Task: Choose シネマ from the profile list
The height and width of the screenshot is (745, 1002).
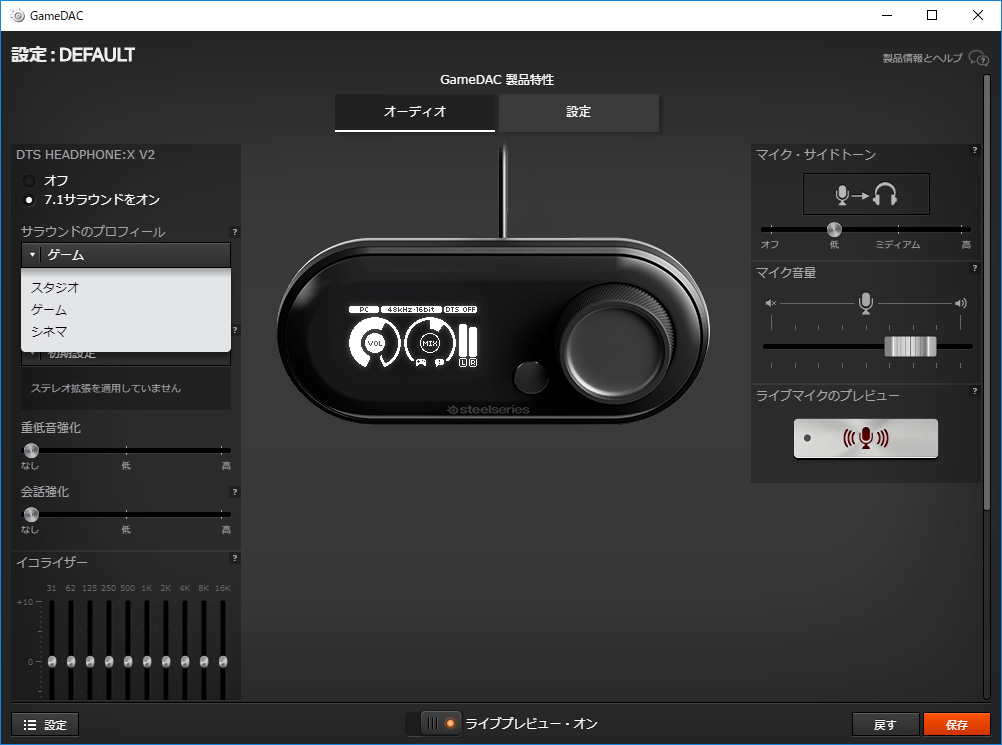Action: point(126,332)
